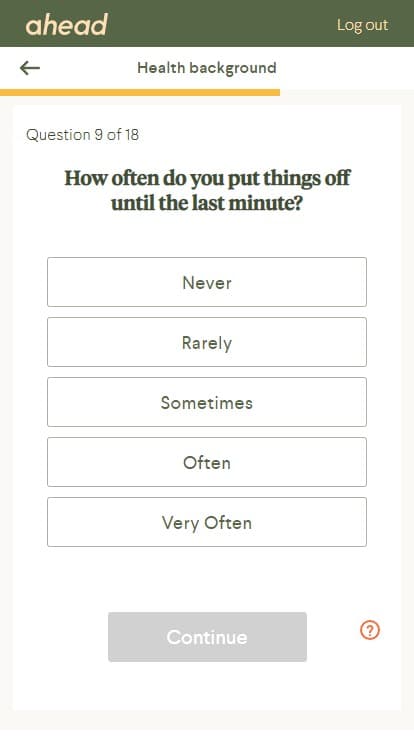
Task: Click the Continue button
Action: [207, 637]
